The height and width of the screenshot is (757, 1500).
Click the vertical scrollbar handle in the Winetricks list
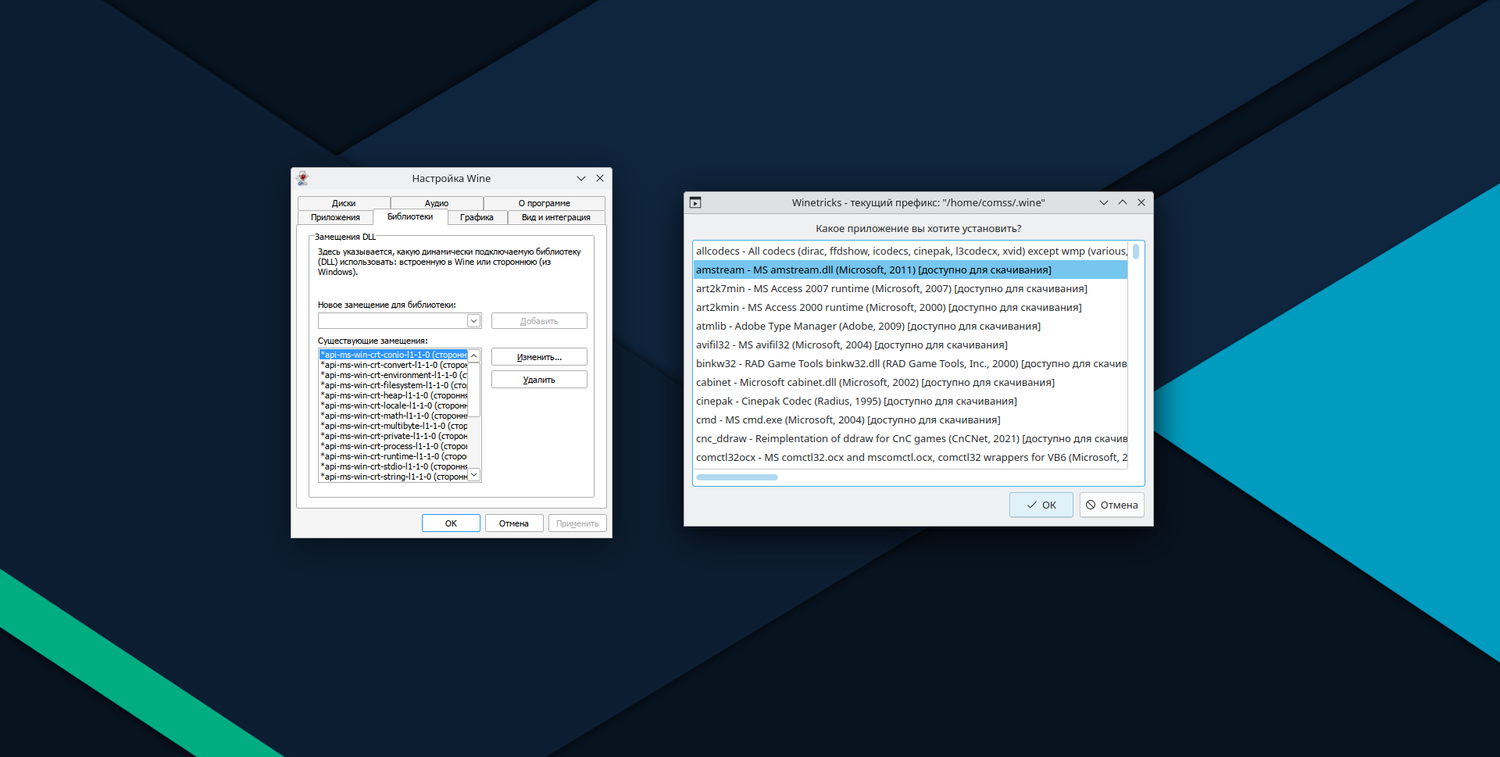[1136, 252]
